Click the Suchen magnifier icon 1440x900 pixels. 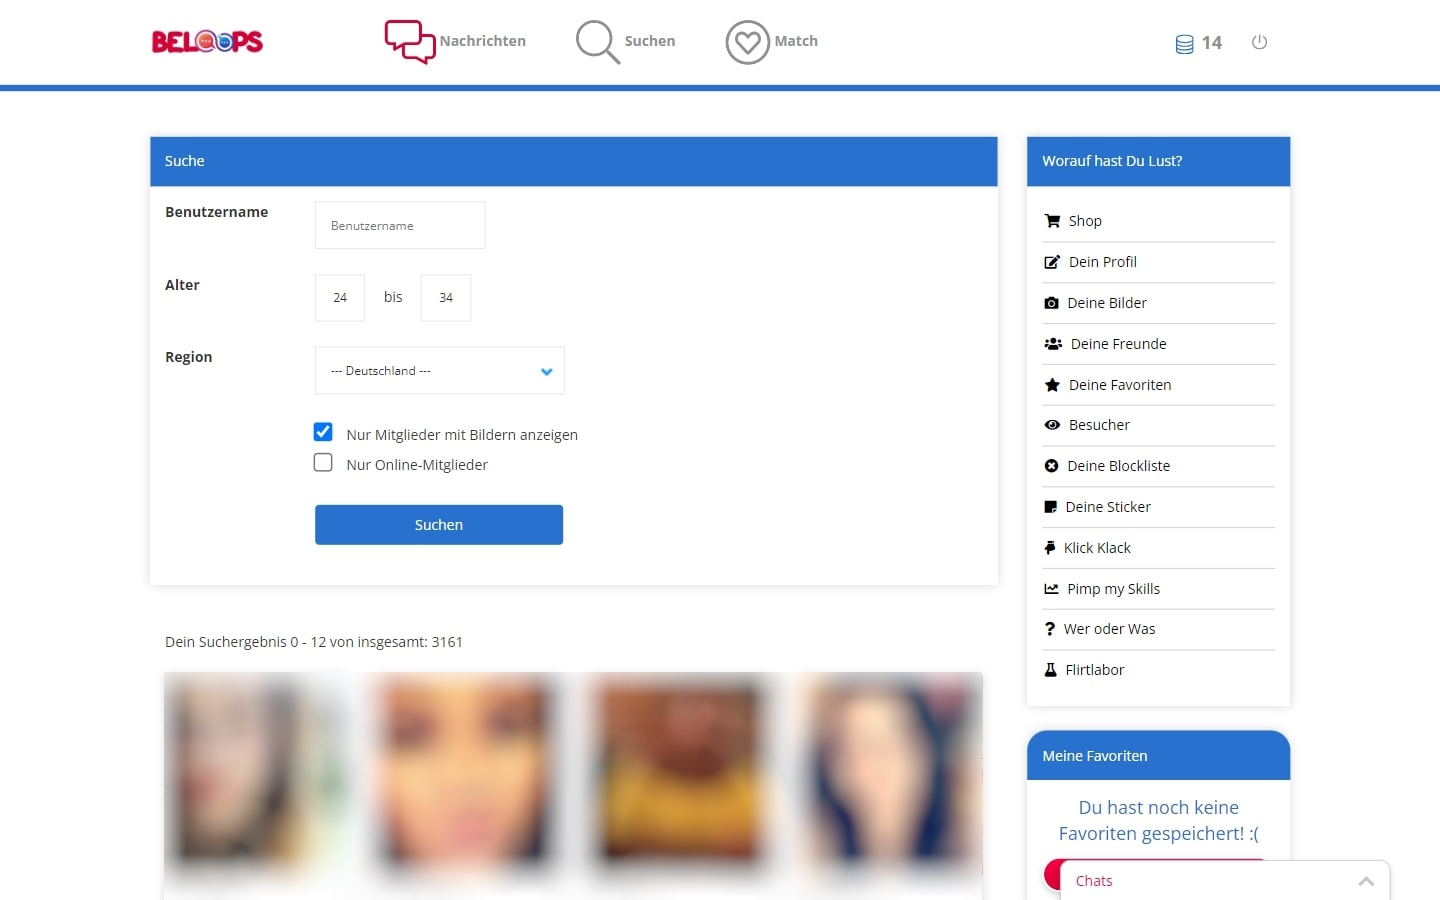point(596,41)
